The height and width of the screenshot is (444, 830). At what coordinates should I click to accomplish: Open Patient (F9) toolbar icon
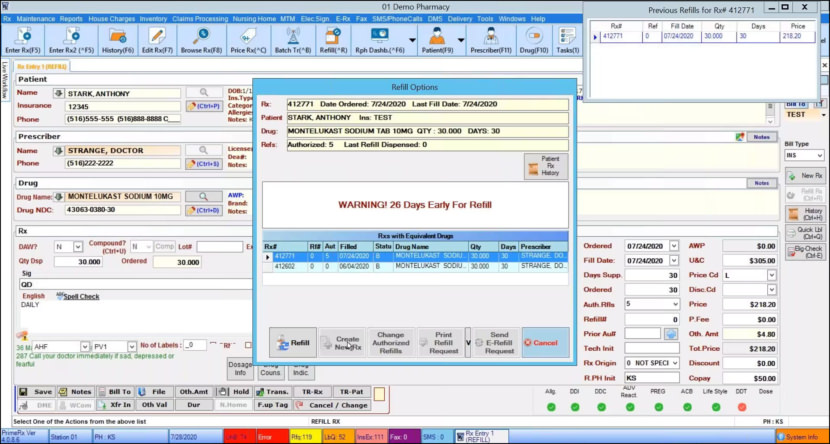coord(437,41)
